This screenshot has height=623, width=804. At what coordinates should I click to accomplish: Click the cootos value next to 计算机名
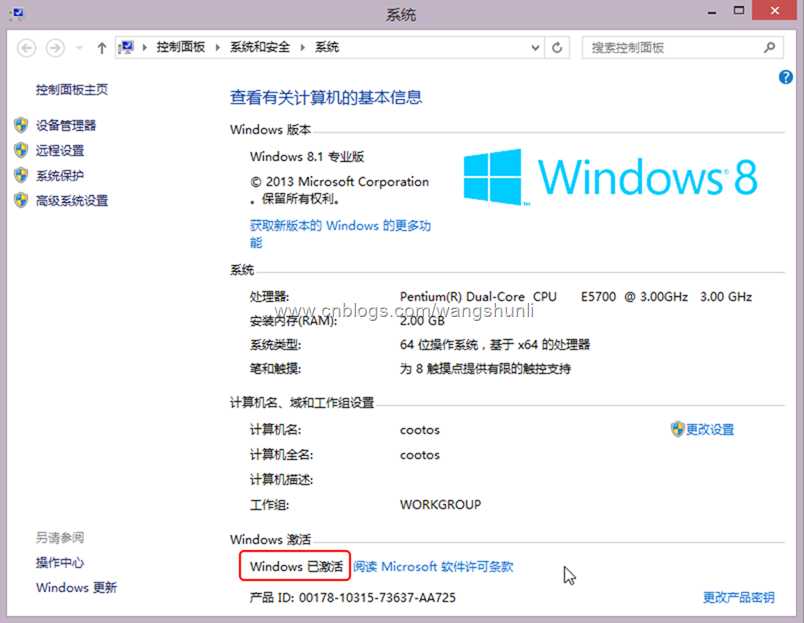point(419,430)
